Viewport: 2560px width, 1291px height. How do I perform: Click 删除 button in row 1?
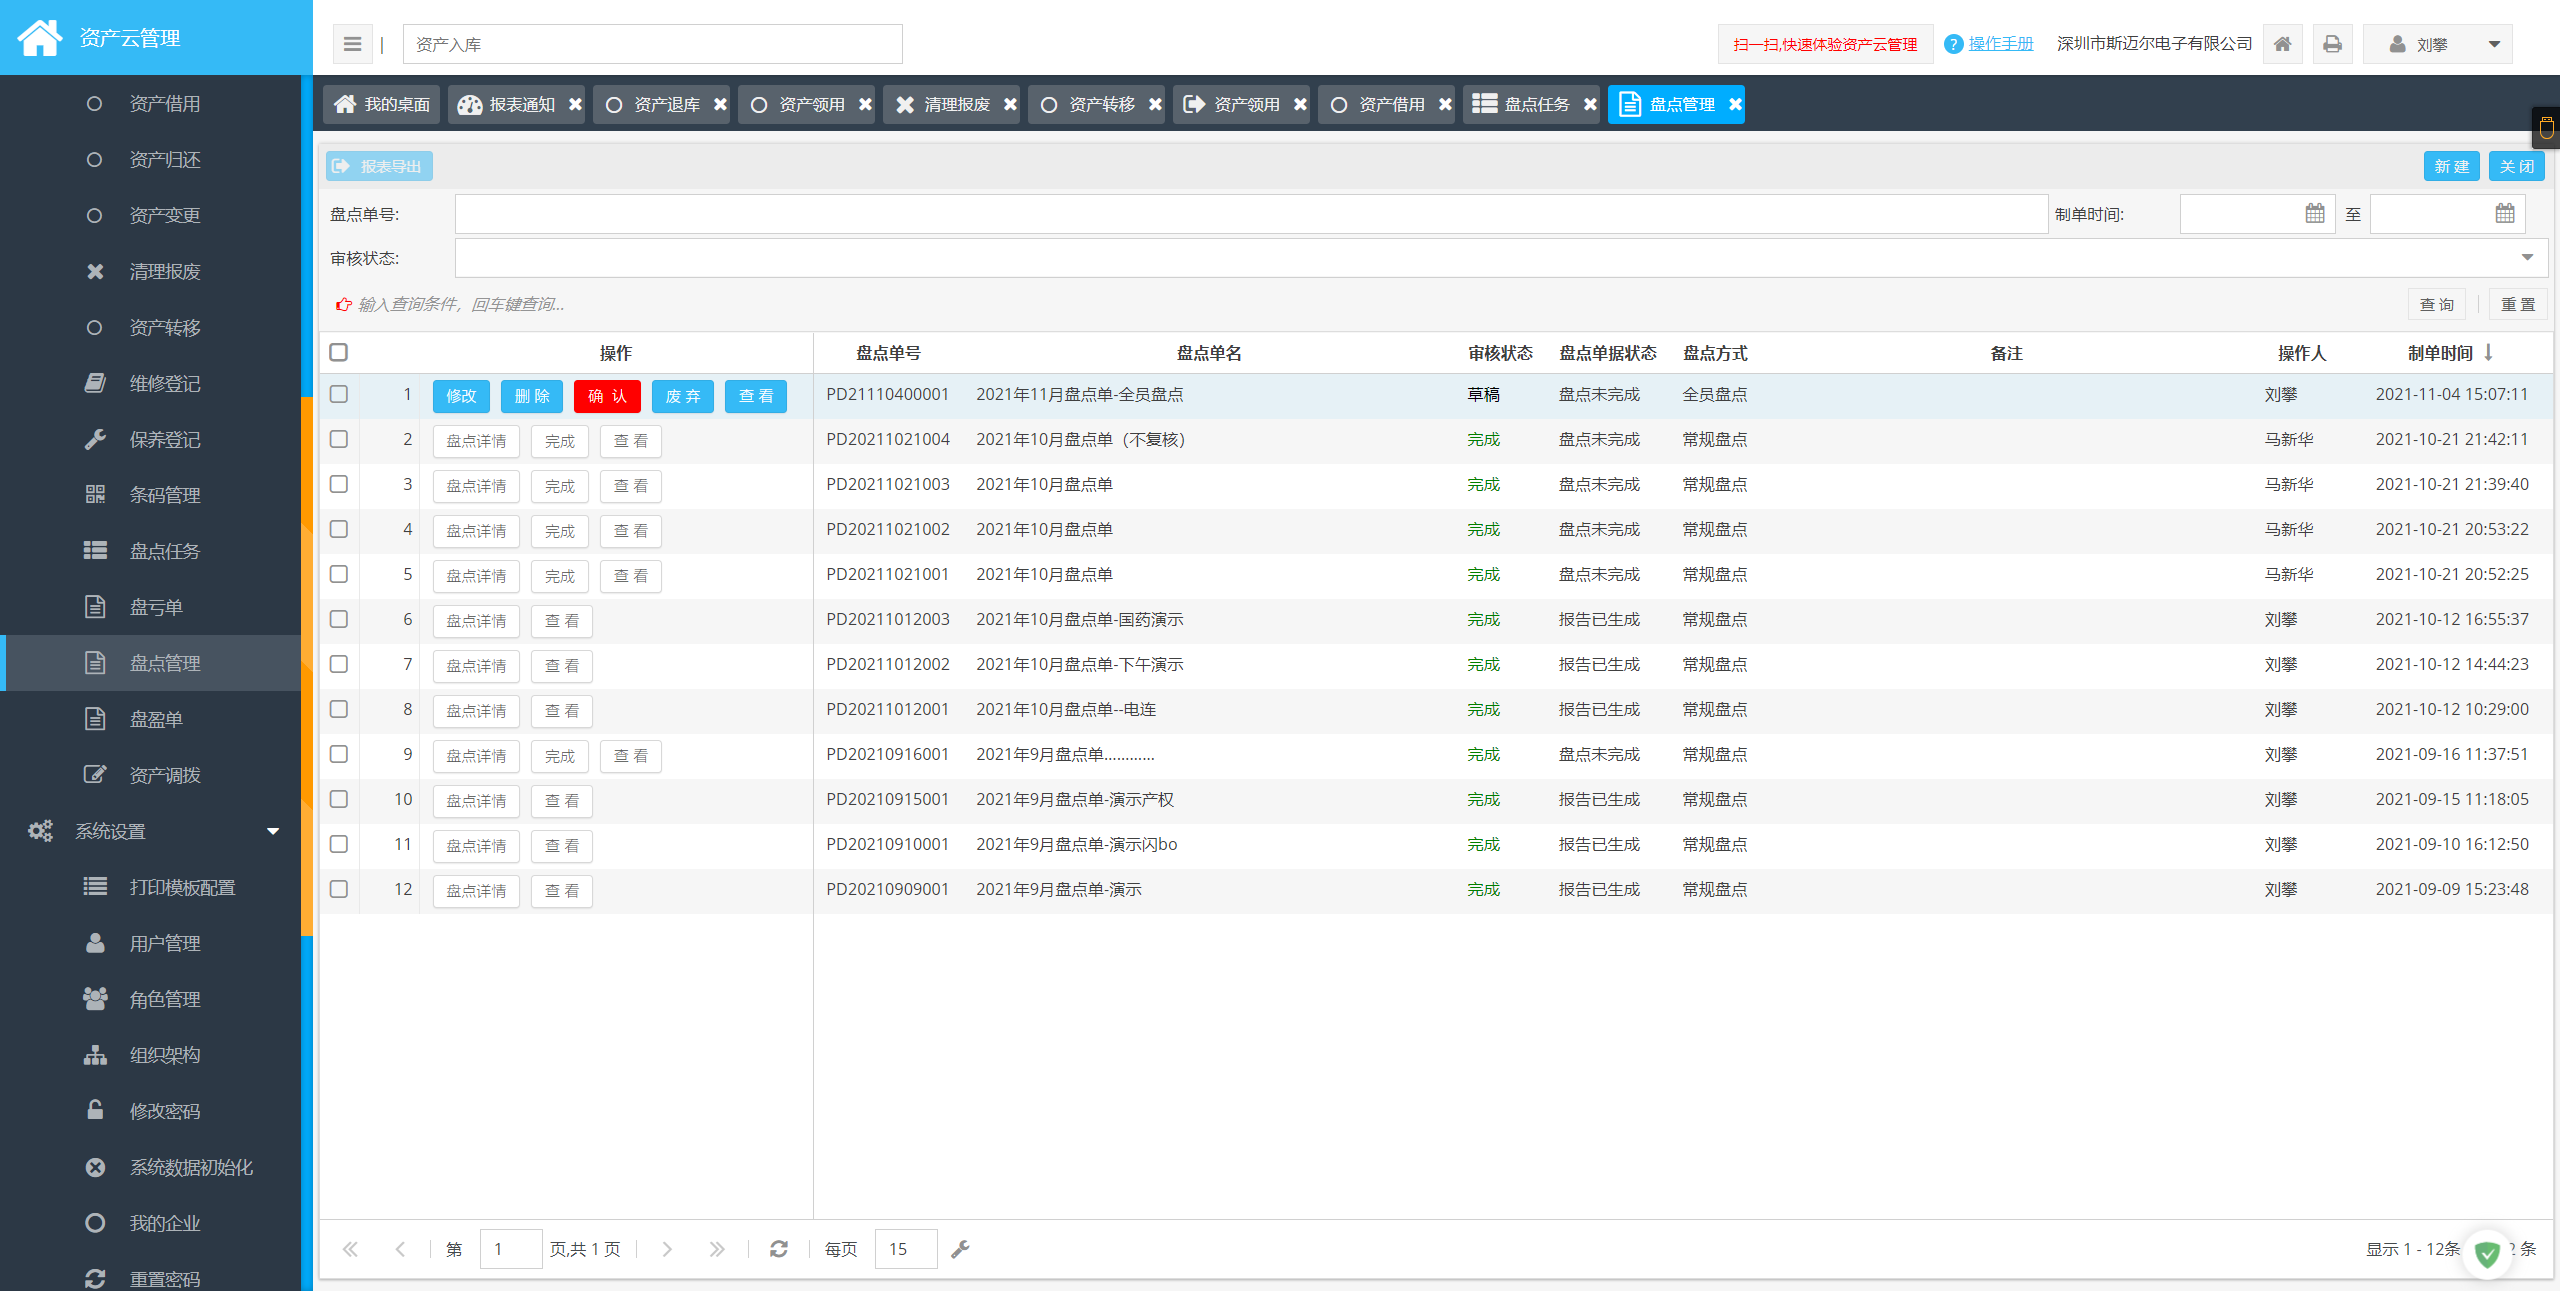click(x=532, y=396)
